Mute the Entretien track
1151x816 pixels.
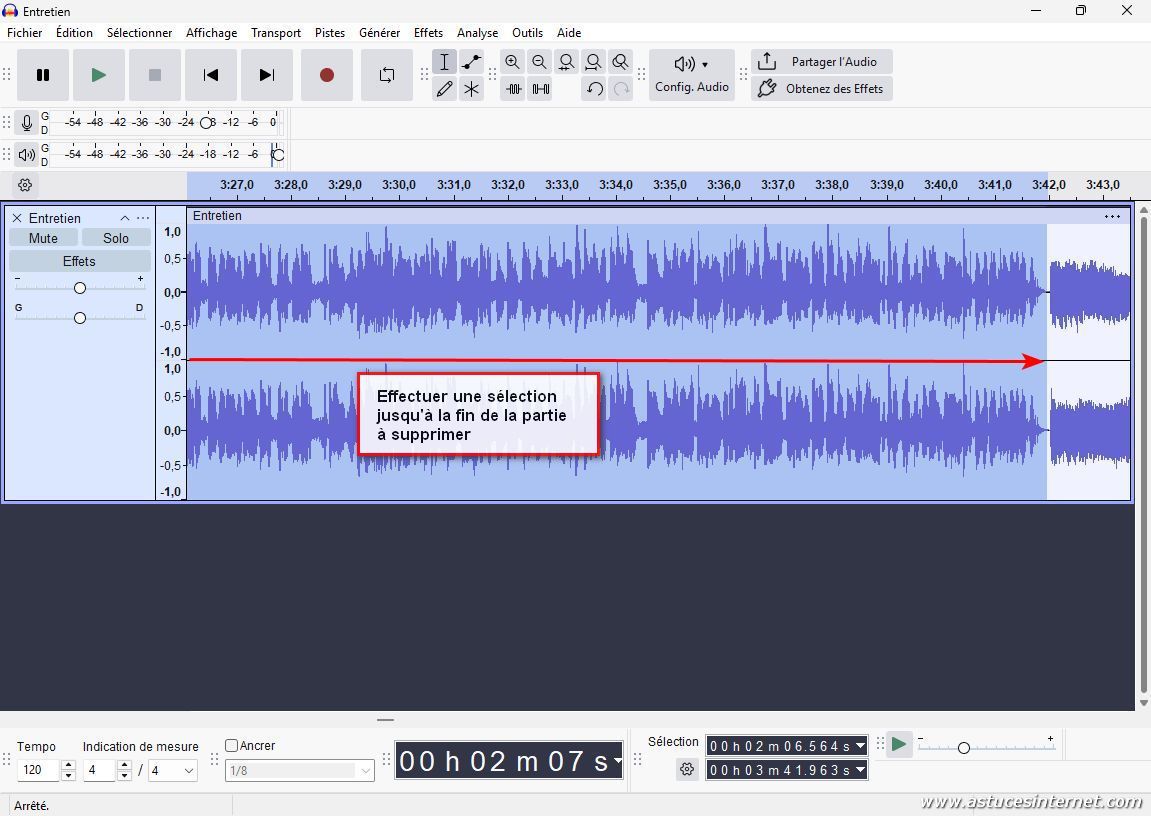click(x=43, y=238)
